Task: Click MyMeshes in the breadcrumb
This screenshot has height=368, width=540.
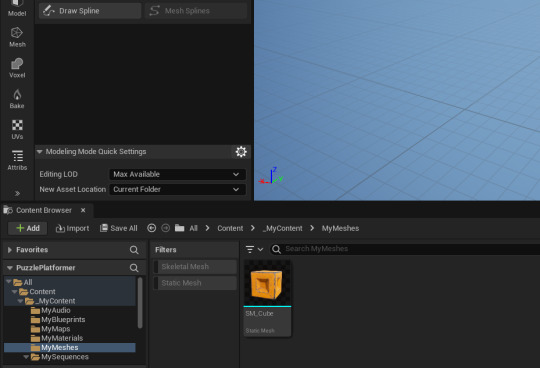Action: tap(340, 228)
